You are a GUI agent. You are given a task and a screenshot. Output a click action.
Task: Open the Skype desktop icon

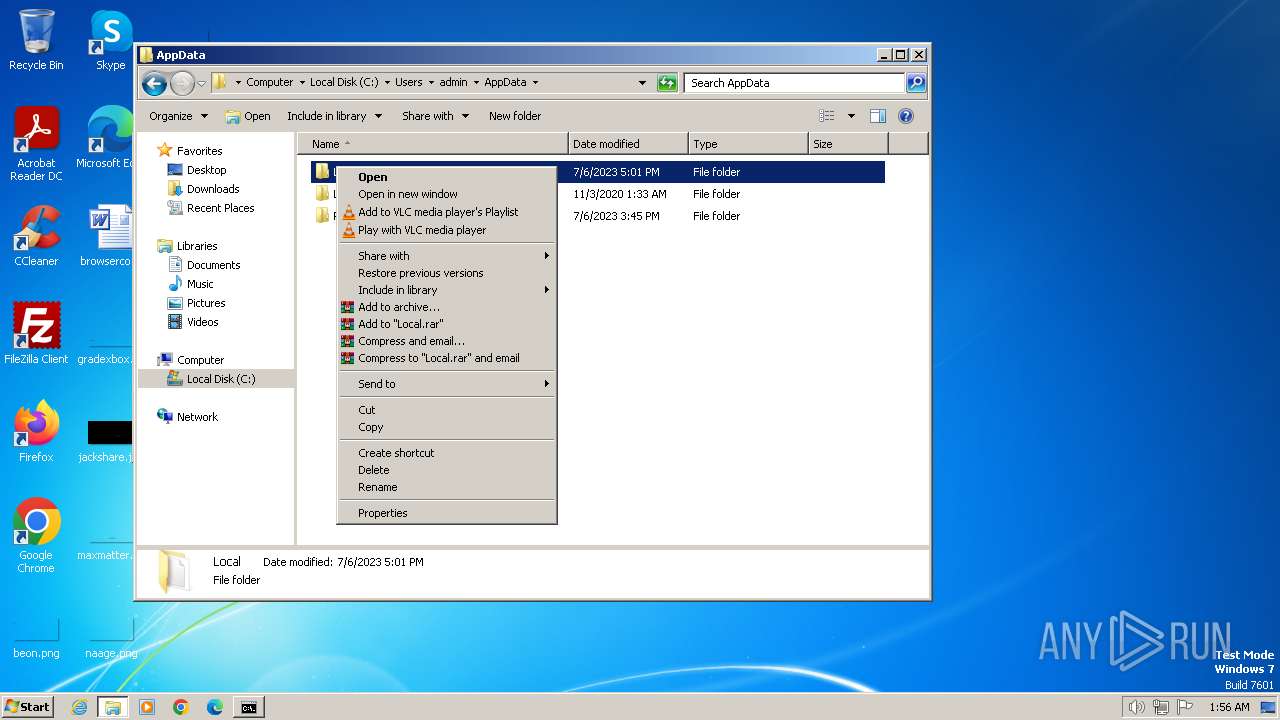click(x=110, y=40)
